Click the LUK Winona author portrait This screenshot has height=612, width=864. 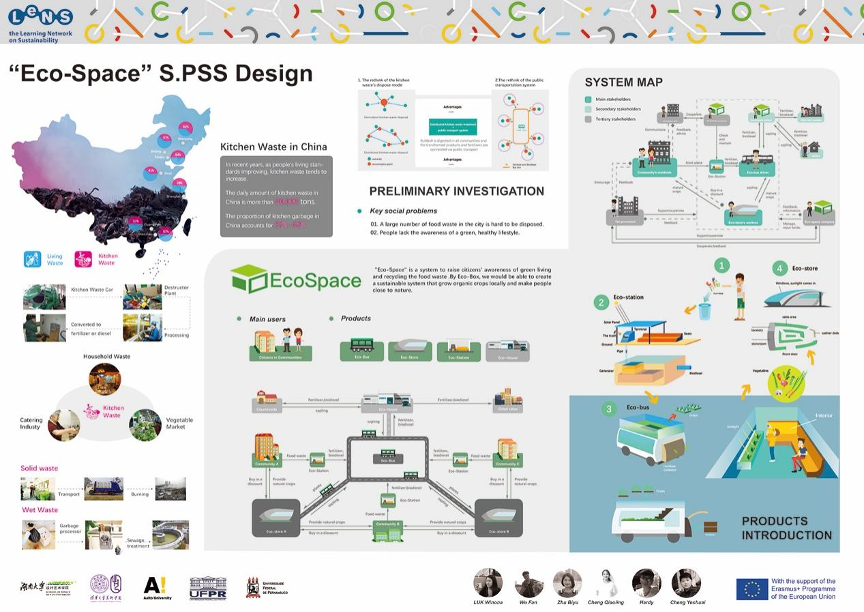coord(488,582)
